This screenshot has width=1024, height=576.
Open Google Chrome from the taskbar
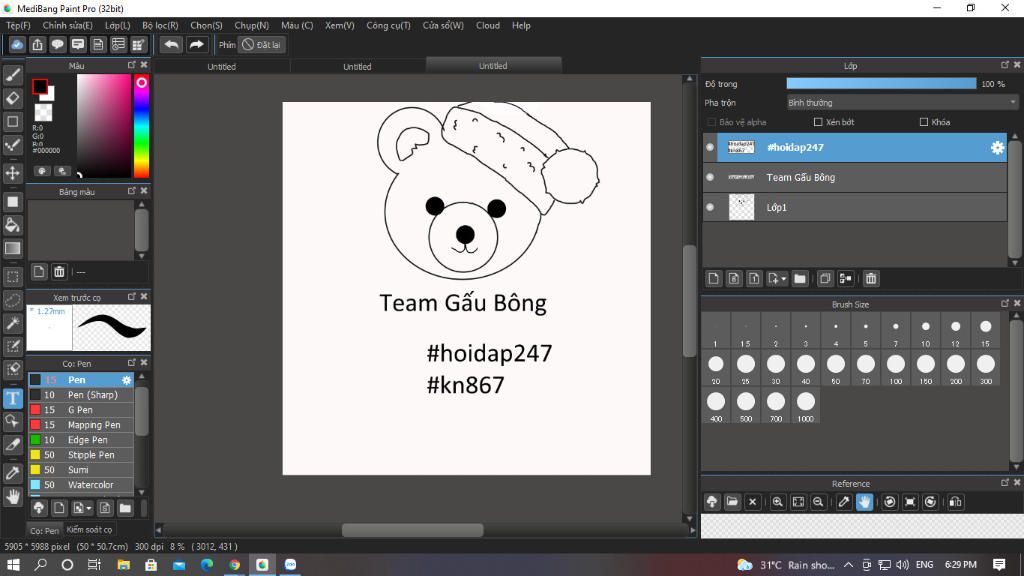[234, 565]
